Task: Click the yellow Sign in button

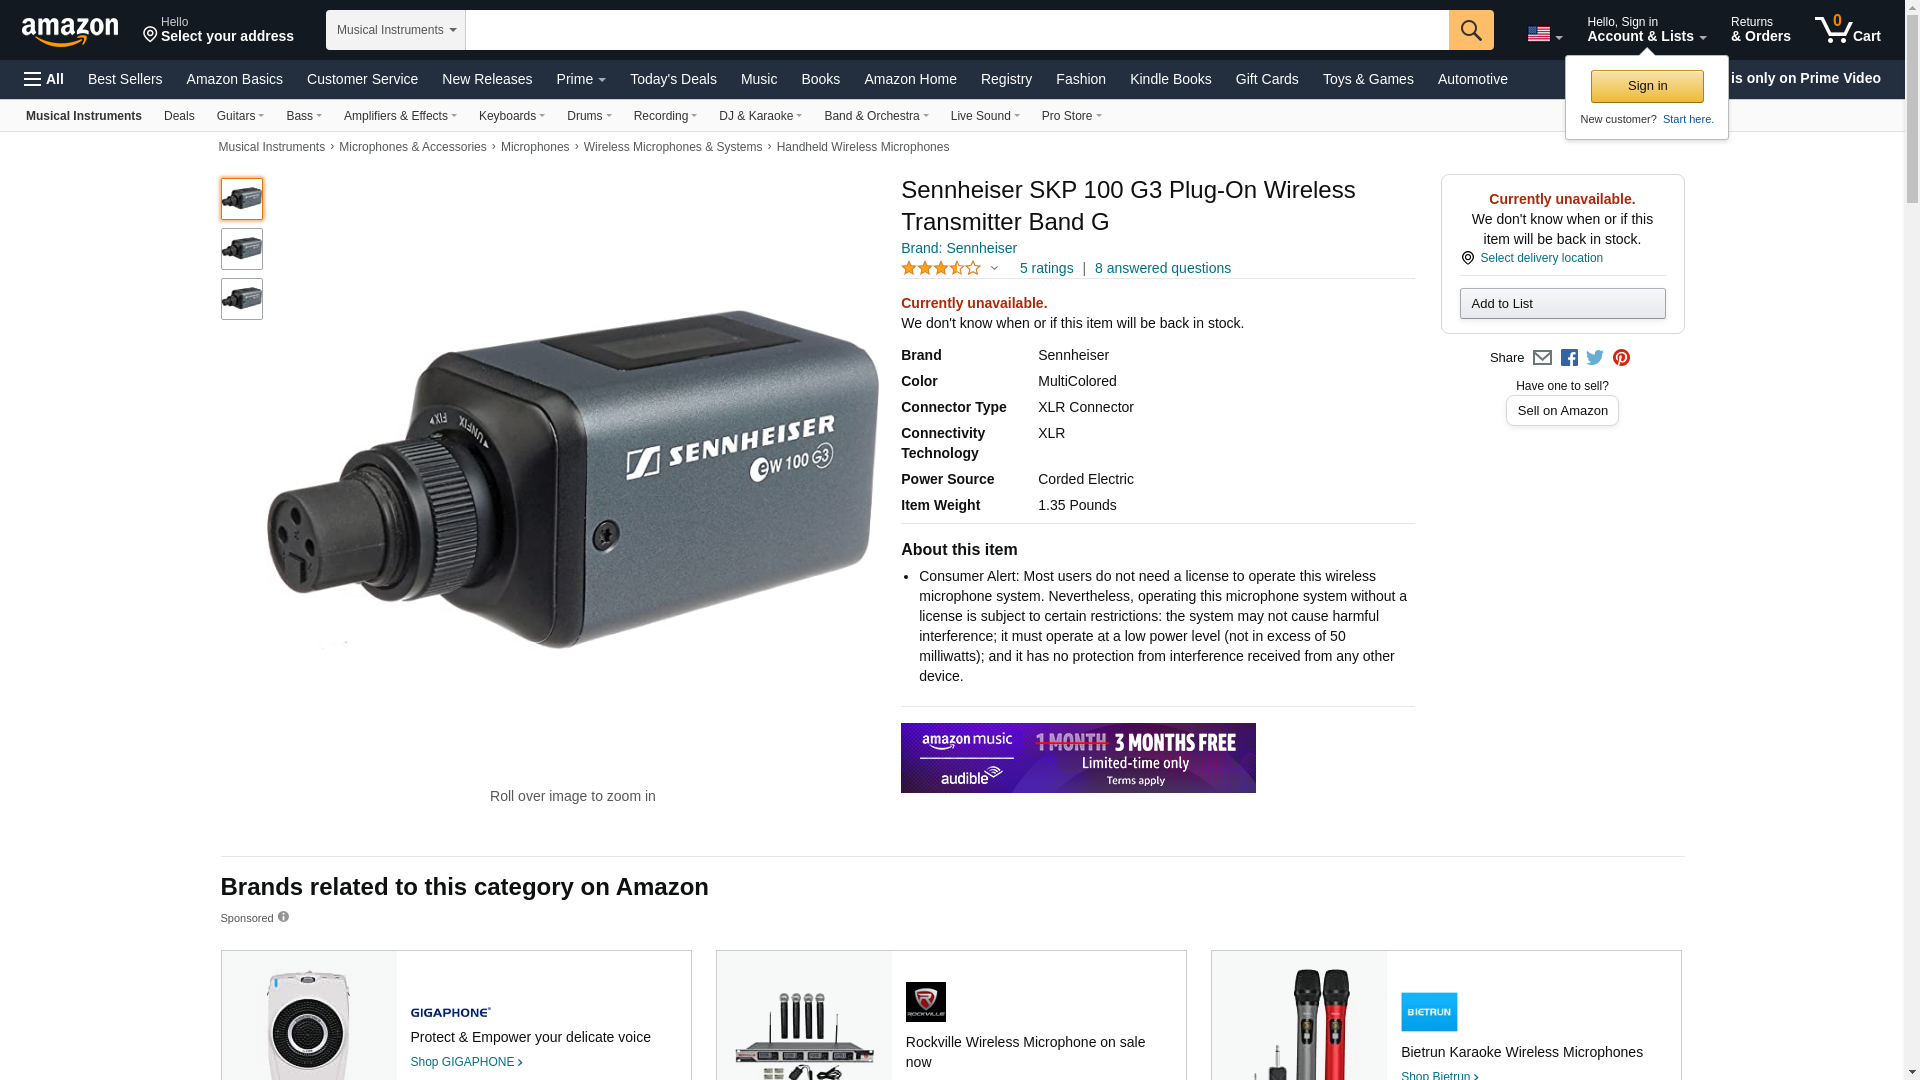Action: pyautogui.click(x=1647, y=86)
